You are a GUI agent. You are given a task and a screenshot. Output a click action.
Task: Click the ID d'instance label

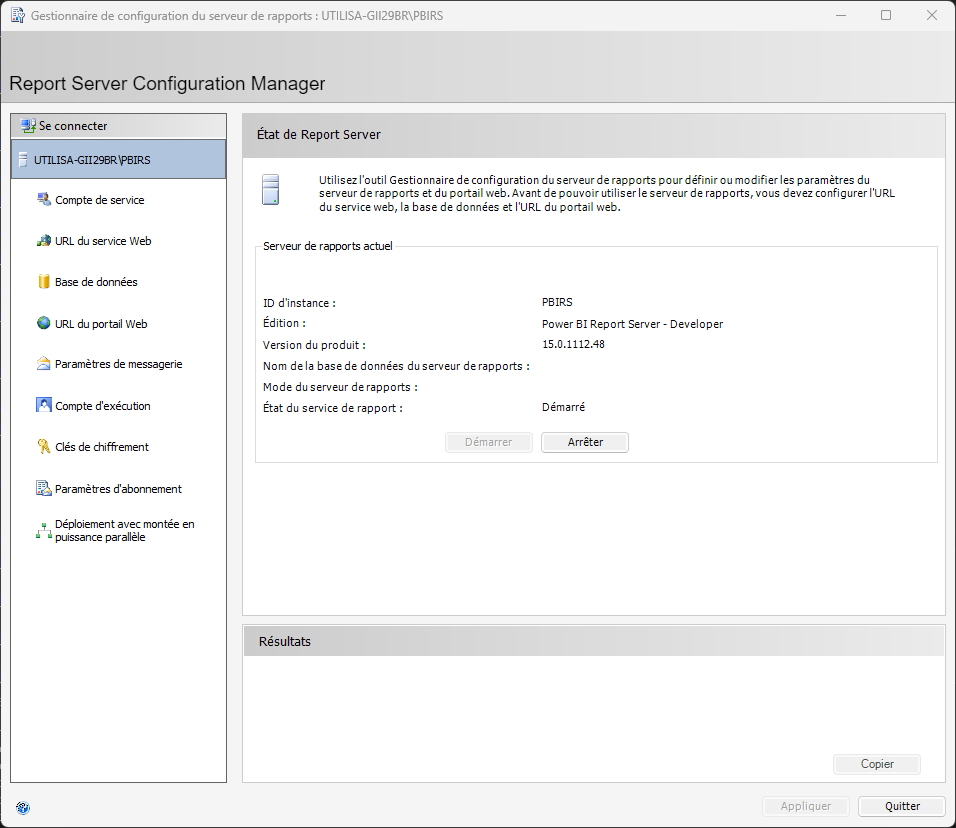coord(299,303)
